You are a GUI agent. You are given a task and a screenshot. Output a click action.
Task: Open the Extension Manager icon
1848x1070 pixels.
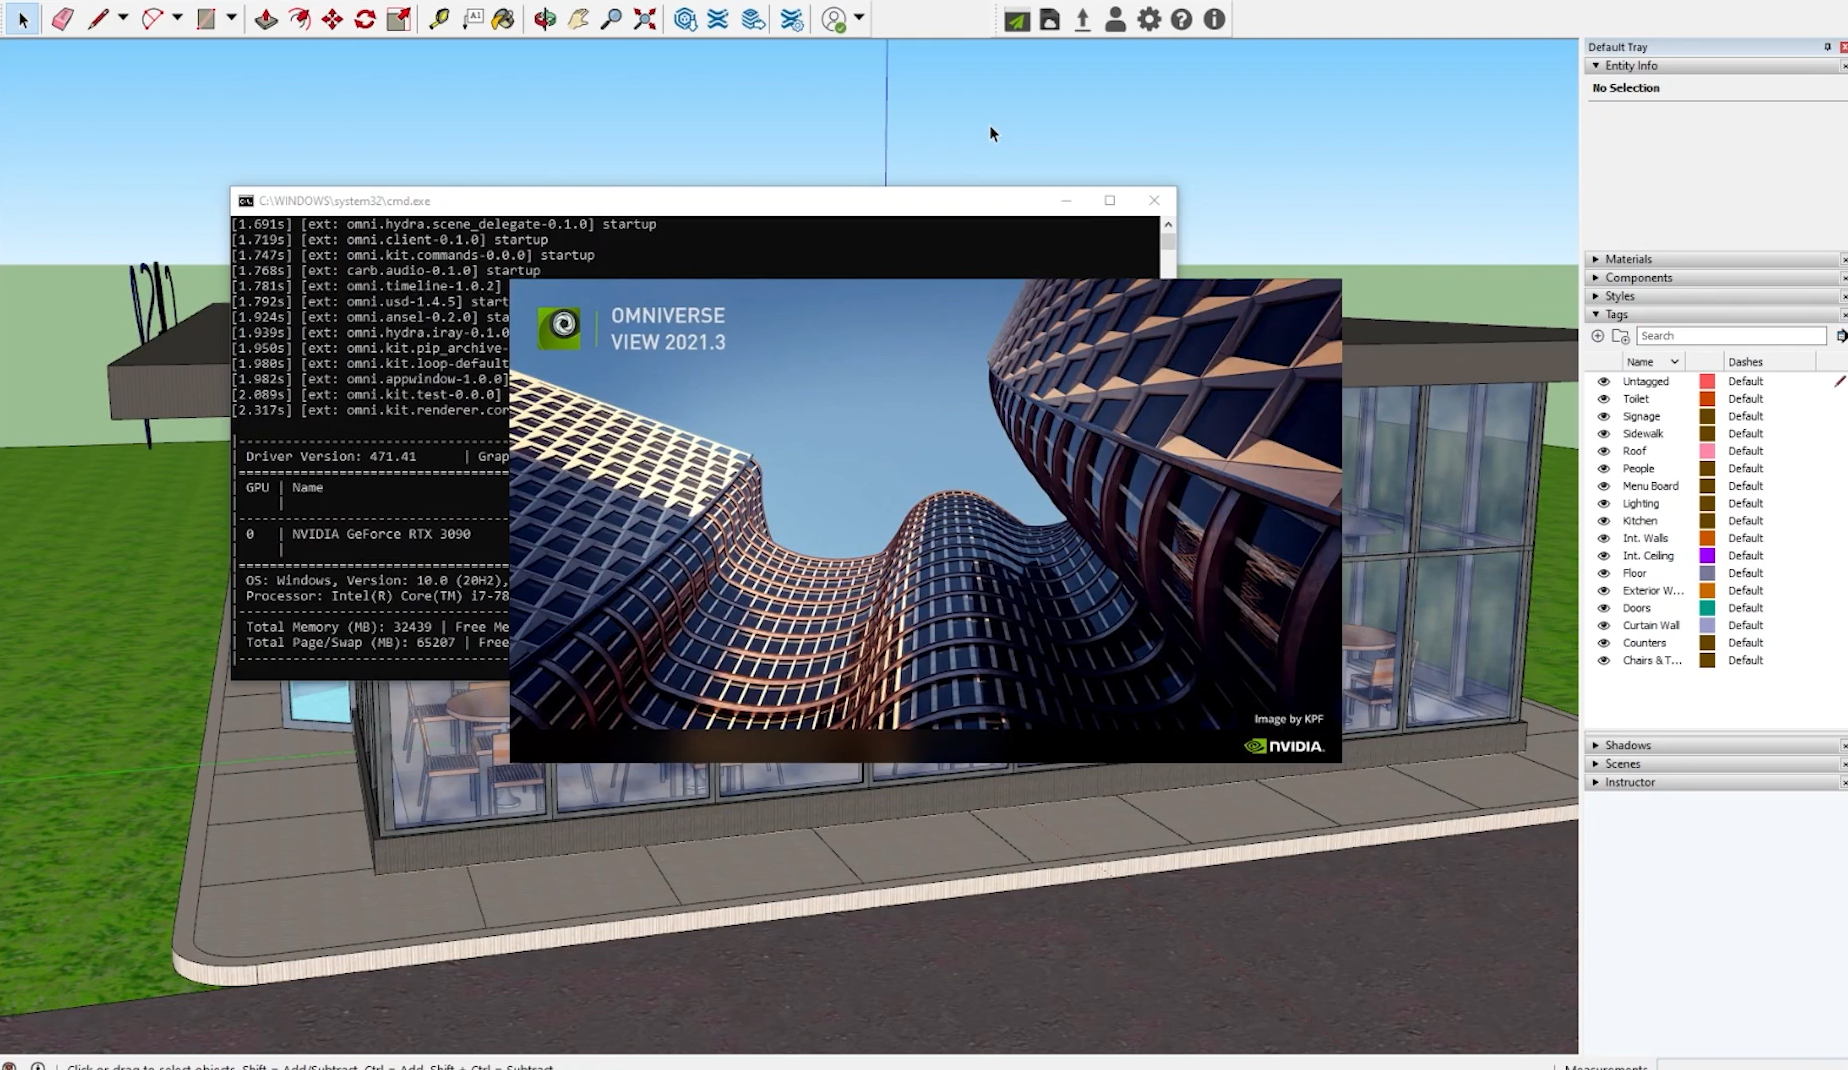tap(792, 19)
